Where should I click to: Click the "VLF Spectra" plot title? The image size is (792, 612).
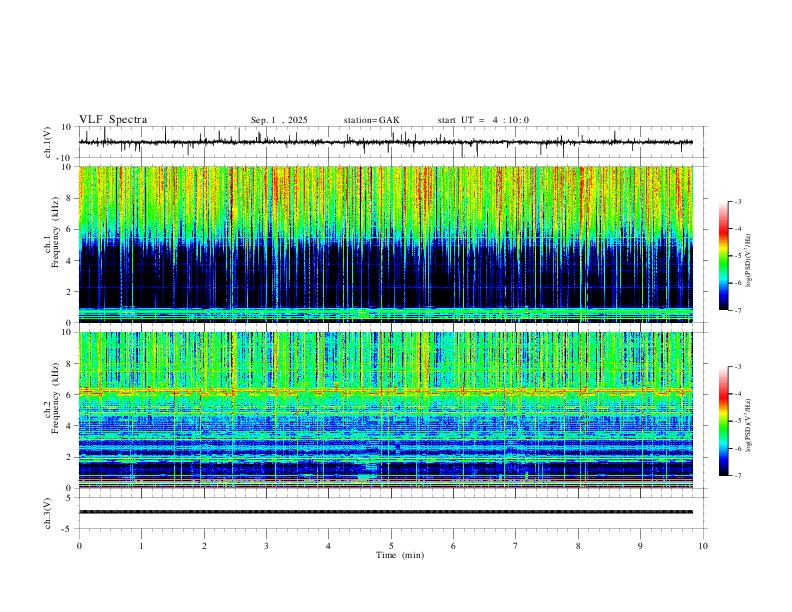click(x=113, y=120)
